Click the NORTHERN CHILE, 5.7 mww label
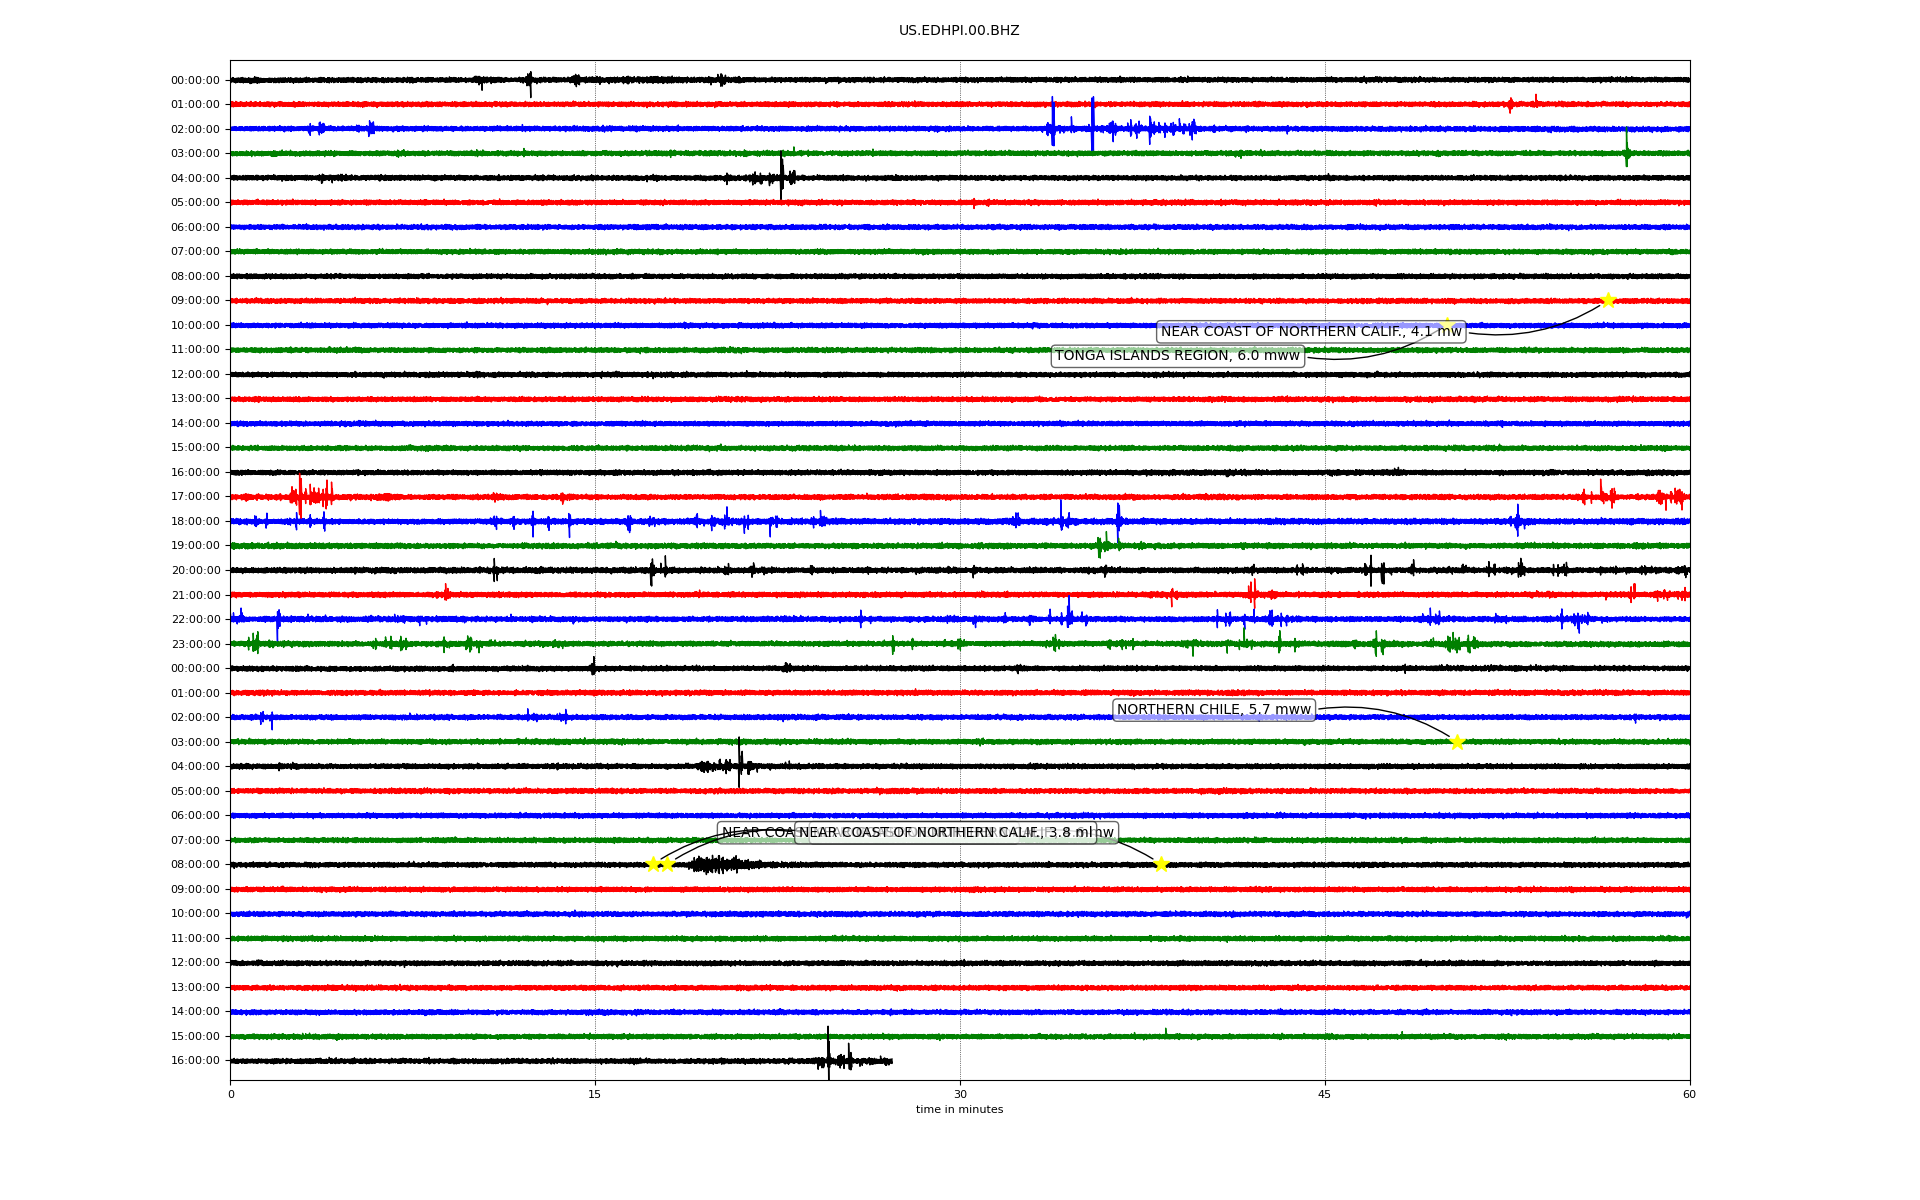Image resolution: width=1920 pixels, height=1200 pixels. click(1213, 710)
